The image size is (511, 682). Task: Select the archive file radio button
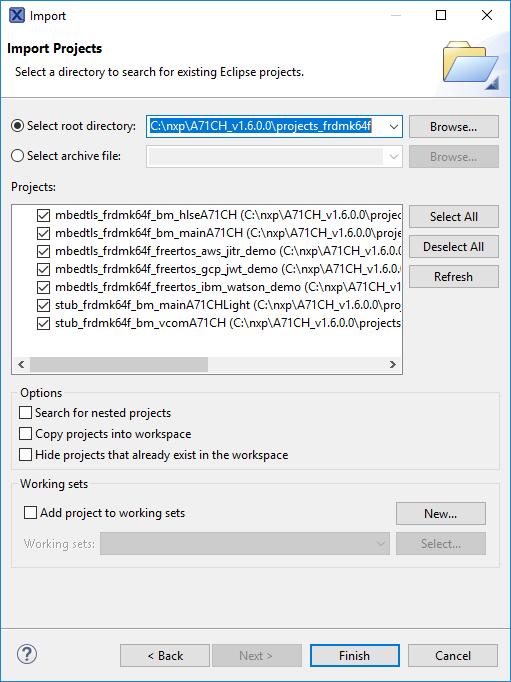pos(17,156)
